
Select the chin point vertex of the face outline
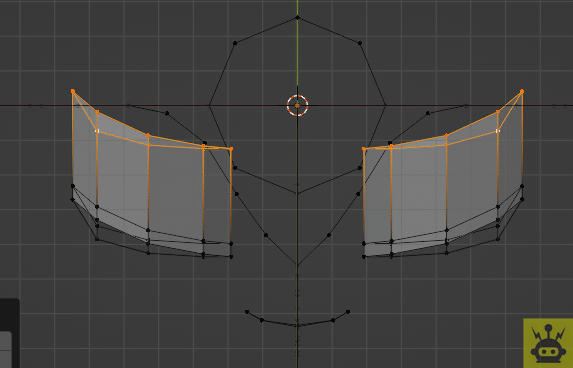click(x=297, y=265)
